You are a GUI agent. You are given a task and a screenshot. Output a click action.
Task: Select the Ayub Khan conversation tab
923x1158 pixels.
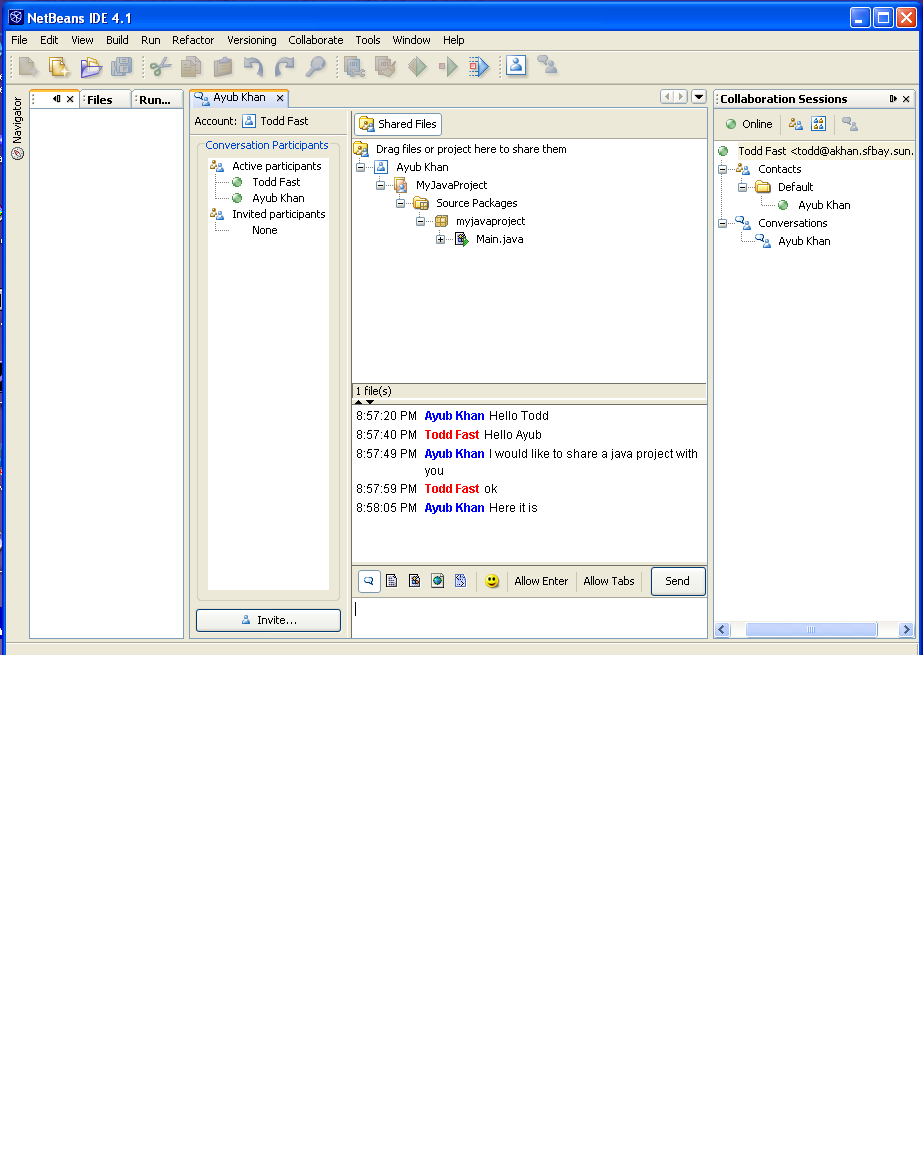[239, 97]
